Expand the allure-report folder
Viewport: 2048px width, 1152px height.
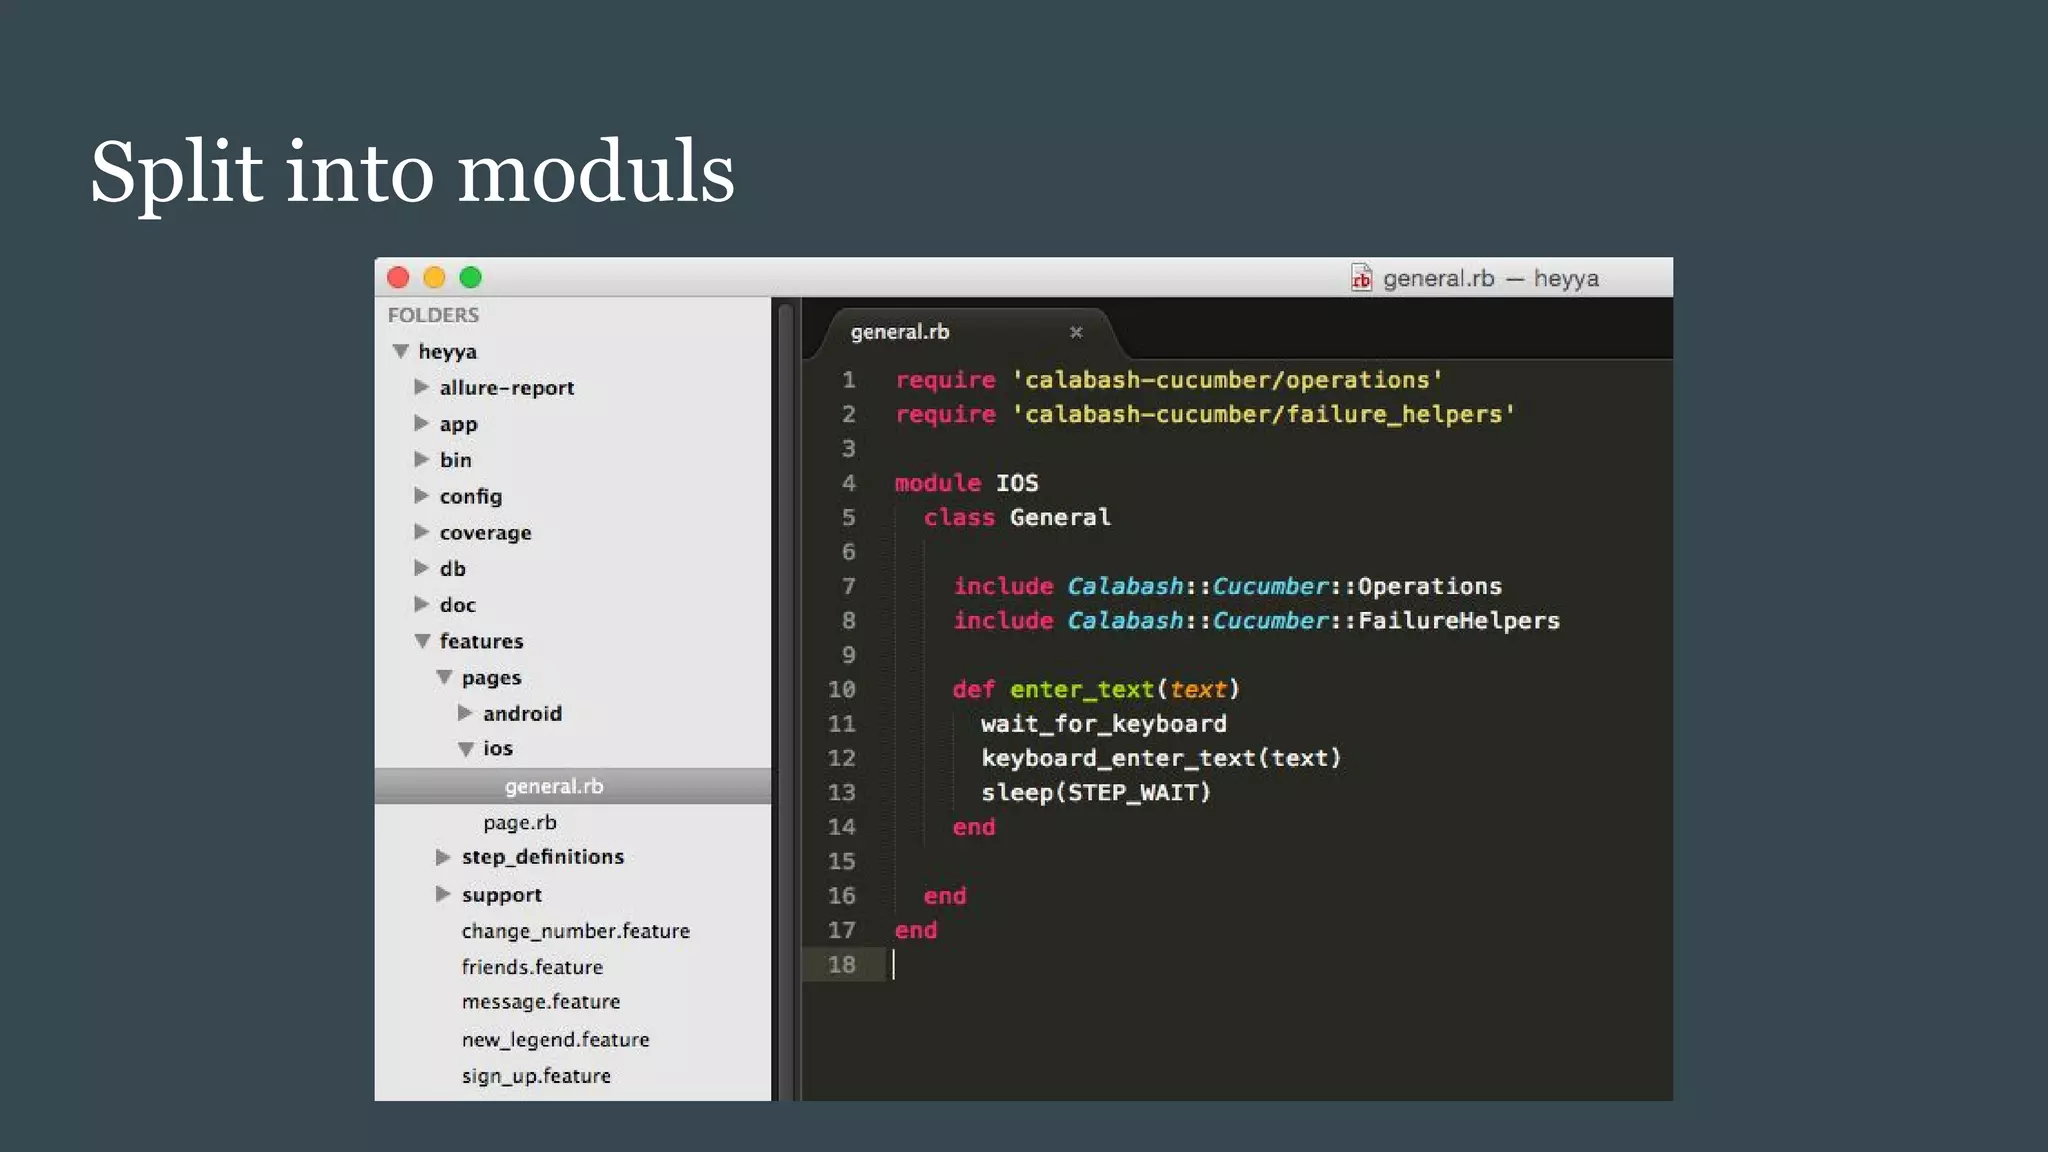coord(421,387)
